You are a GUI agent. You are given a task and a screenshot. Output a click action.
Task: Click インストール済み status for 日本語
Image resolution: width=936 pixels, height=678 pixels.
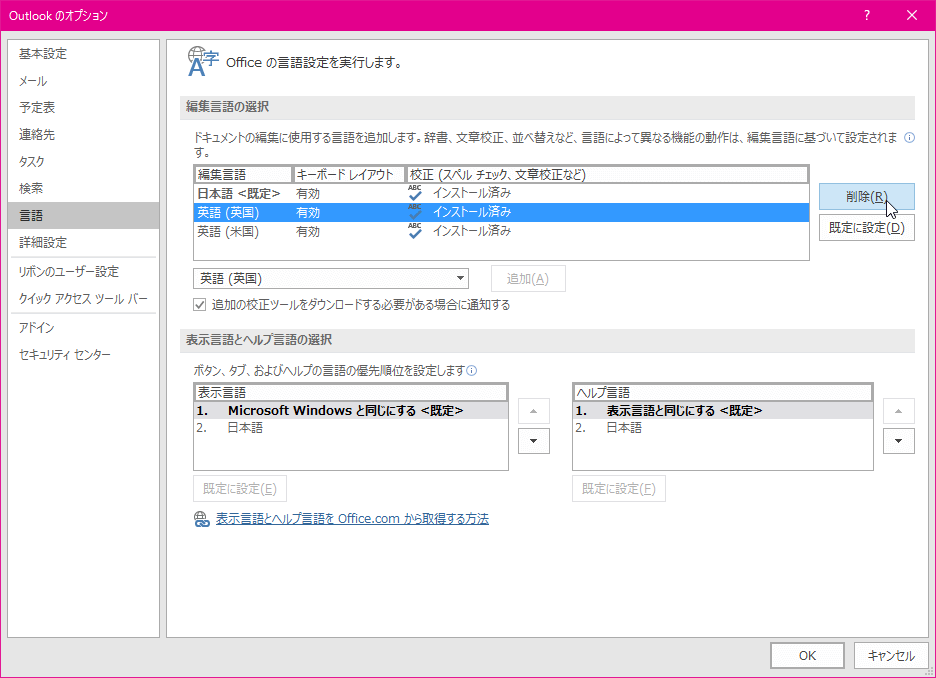click(472, 193)
